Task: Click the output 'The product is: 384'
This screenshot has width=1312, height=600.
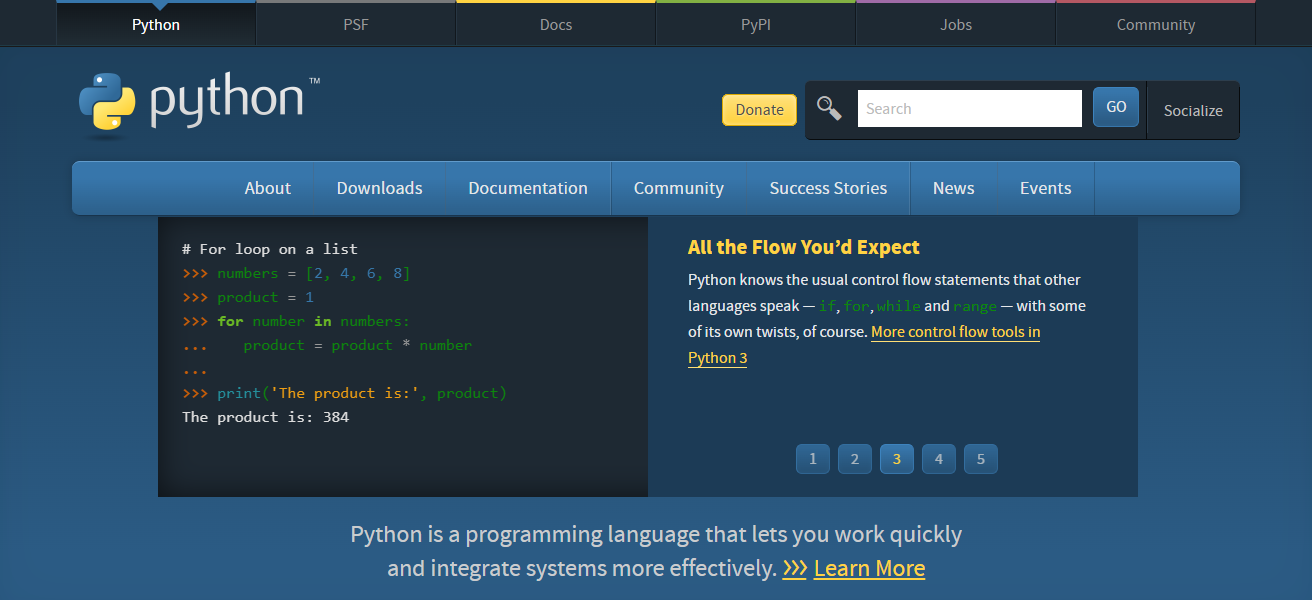Action: click(266, 417)
